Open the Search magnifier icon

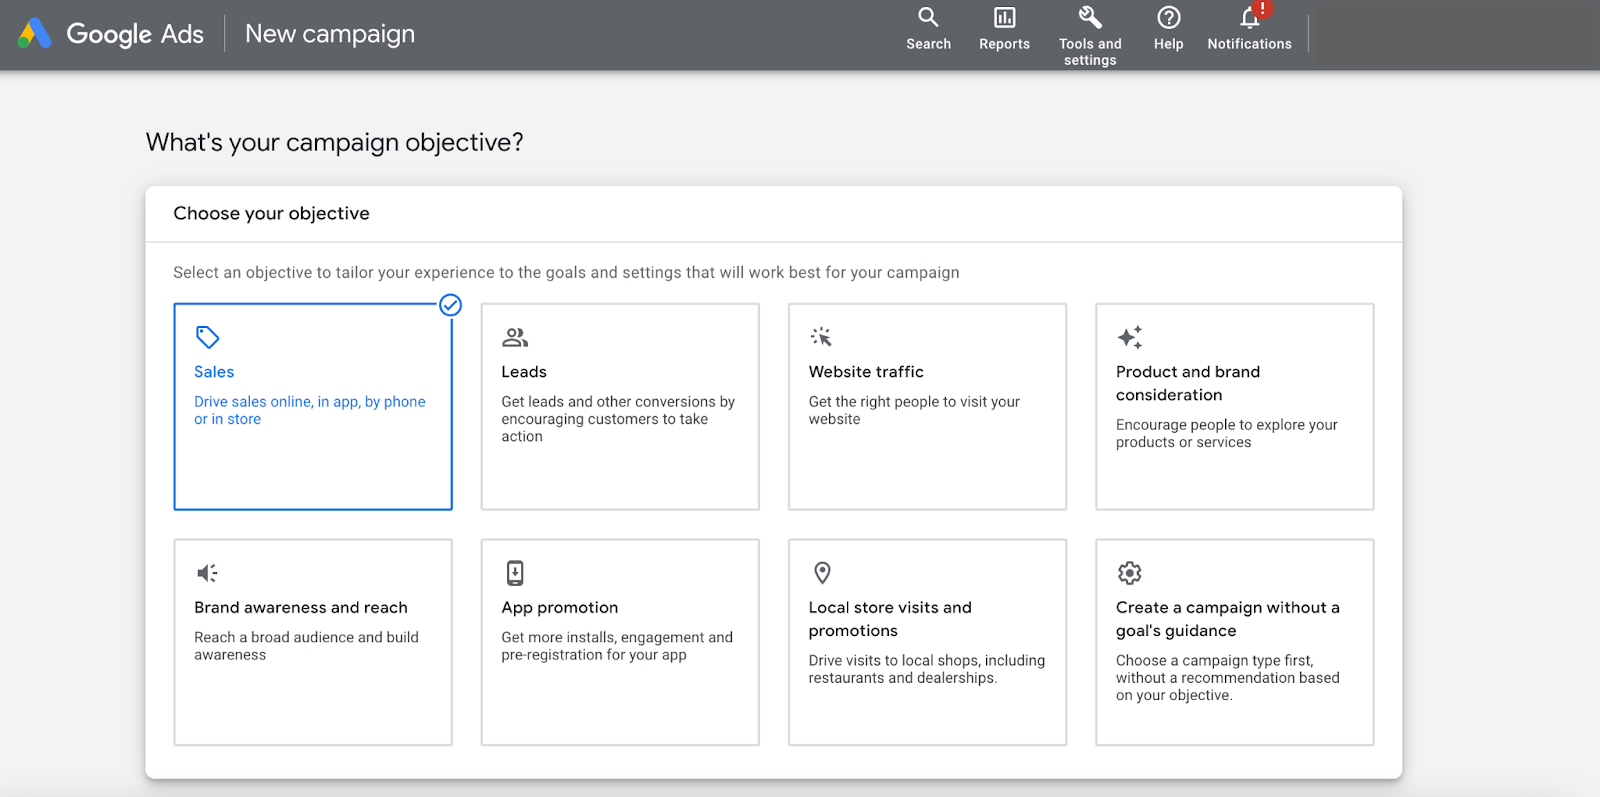click(x=928, y=17)
